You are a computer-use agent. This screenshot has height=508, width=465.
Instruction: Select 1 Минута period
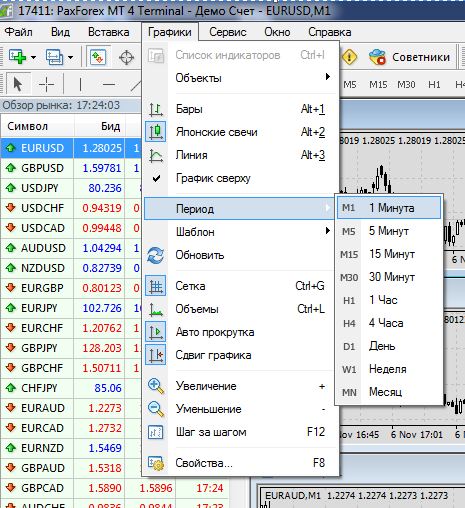tap(389, 208)
